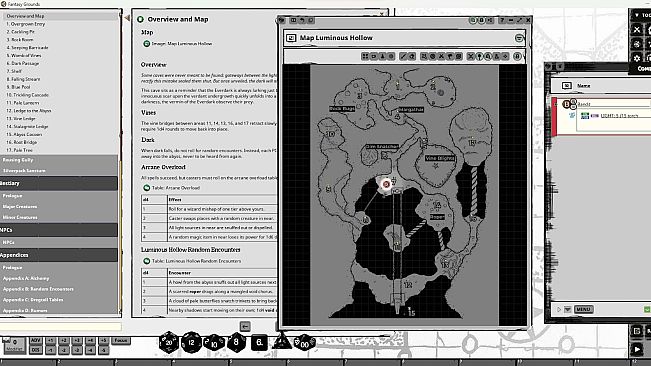Viewport: 651px width, 366px height.
Task: Toggle the ADV advantage button
Action: (36, 341)
